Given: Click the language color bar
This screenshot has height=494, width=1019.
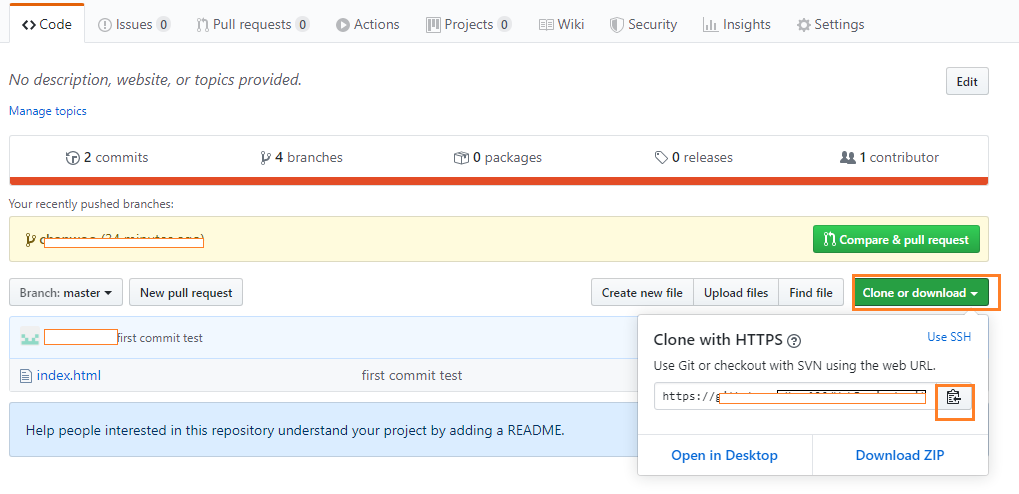Looking at the screenshot, I should click(x=499, y=181).
